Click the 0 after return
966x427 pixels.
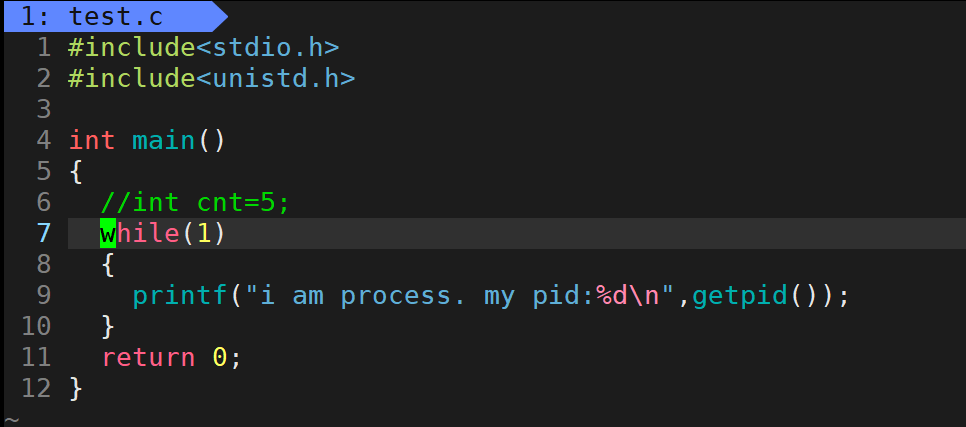pos(219,357)
